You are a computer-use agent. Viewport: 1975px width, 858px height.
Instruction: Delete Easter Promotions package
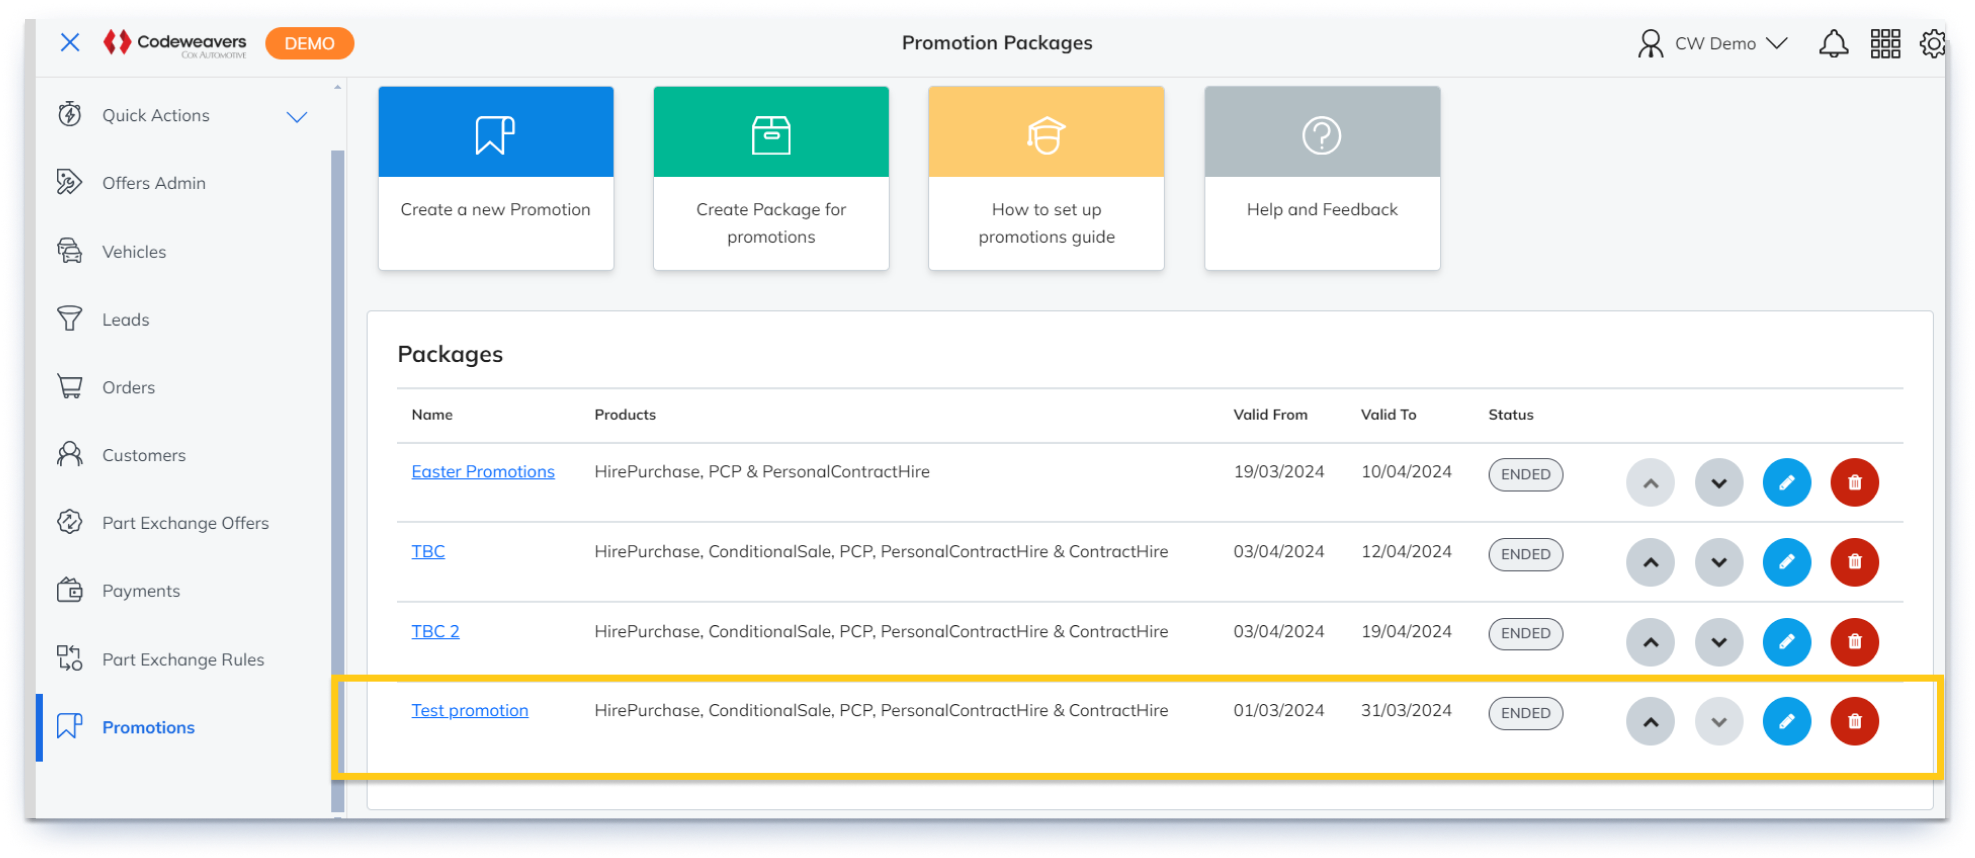(x=1854, y=483)
